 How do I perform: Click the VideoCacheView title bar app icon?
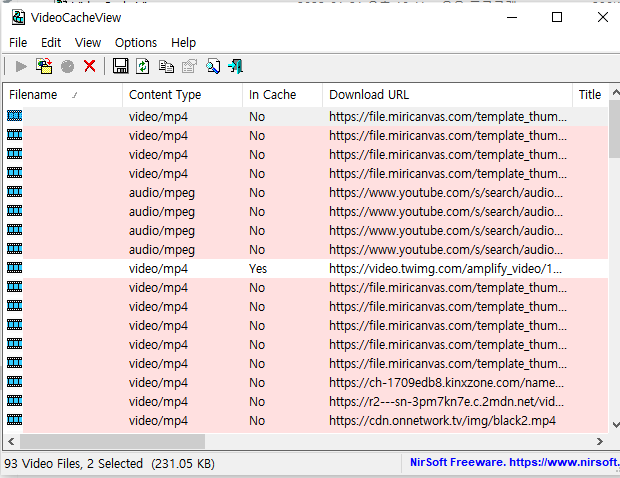[18, 18]
